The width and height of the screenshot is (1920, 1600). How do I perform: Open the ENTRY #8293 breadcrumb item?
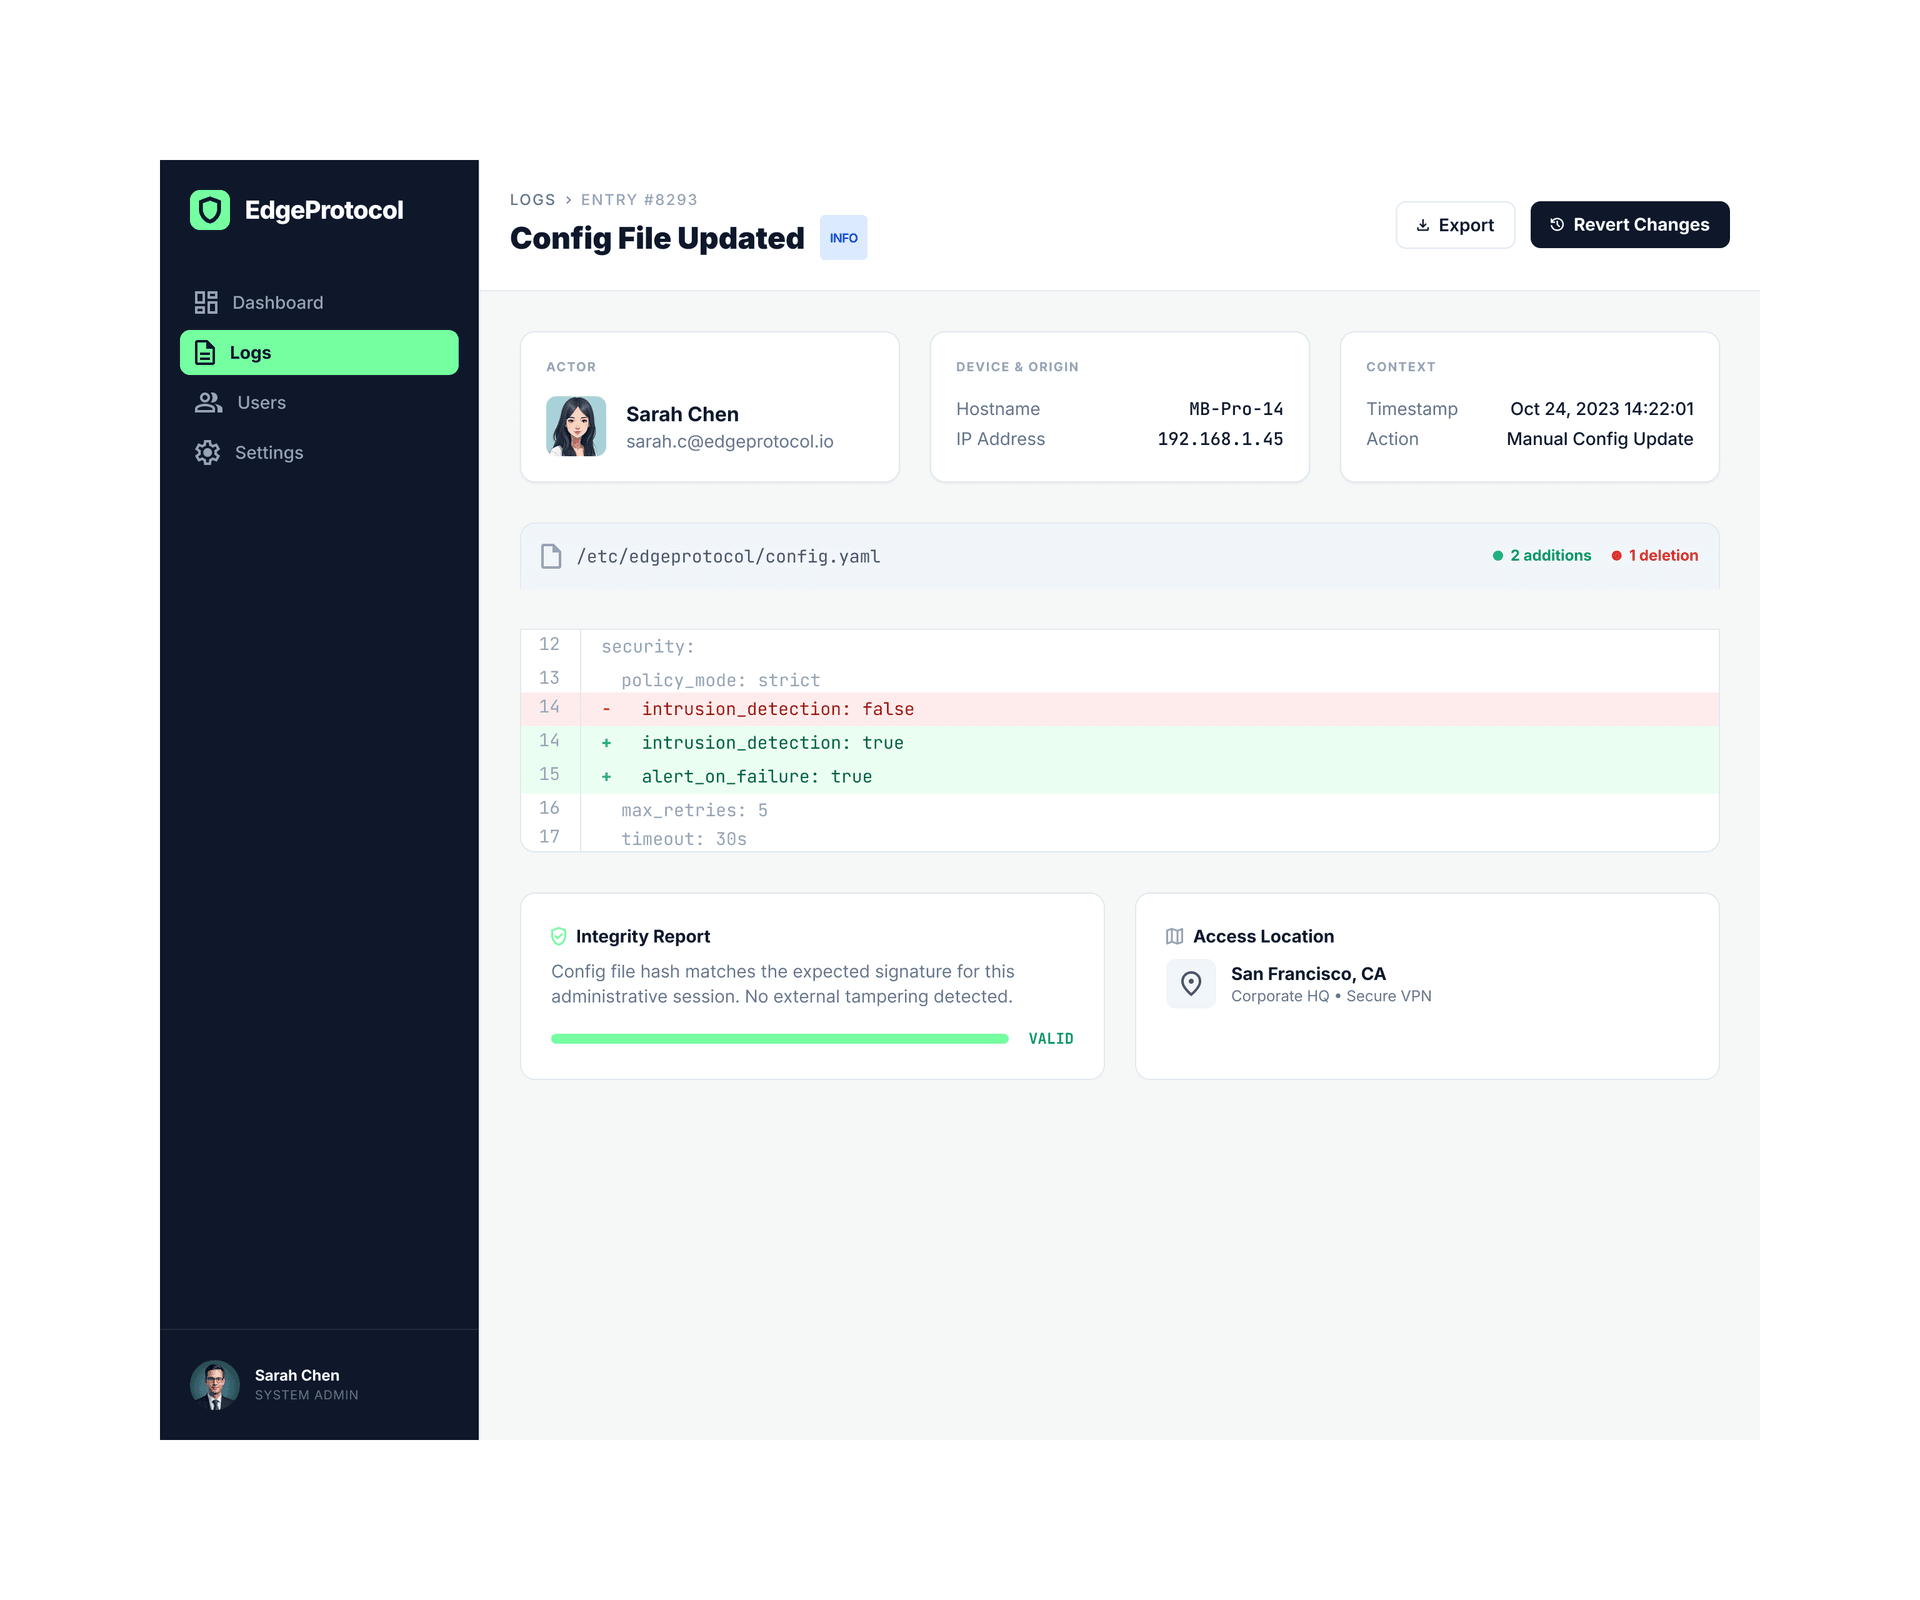pyautogui.click(x=639, y=199)
